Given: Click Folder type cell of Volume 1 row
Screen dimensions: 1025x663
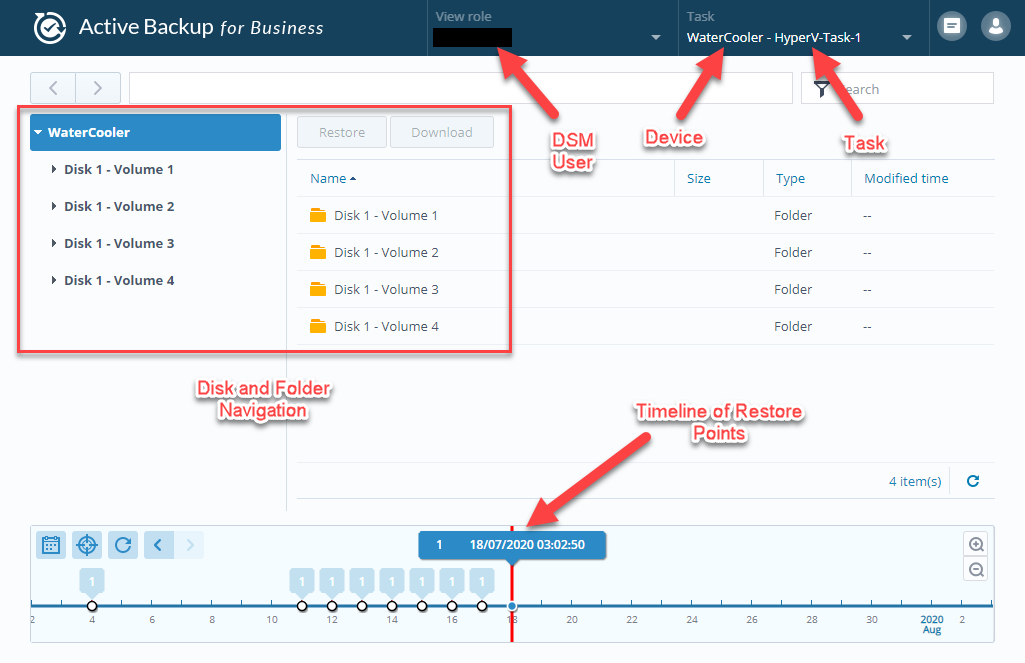Looking at the screenshot, I should click(793, 215).
